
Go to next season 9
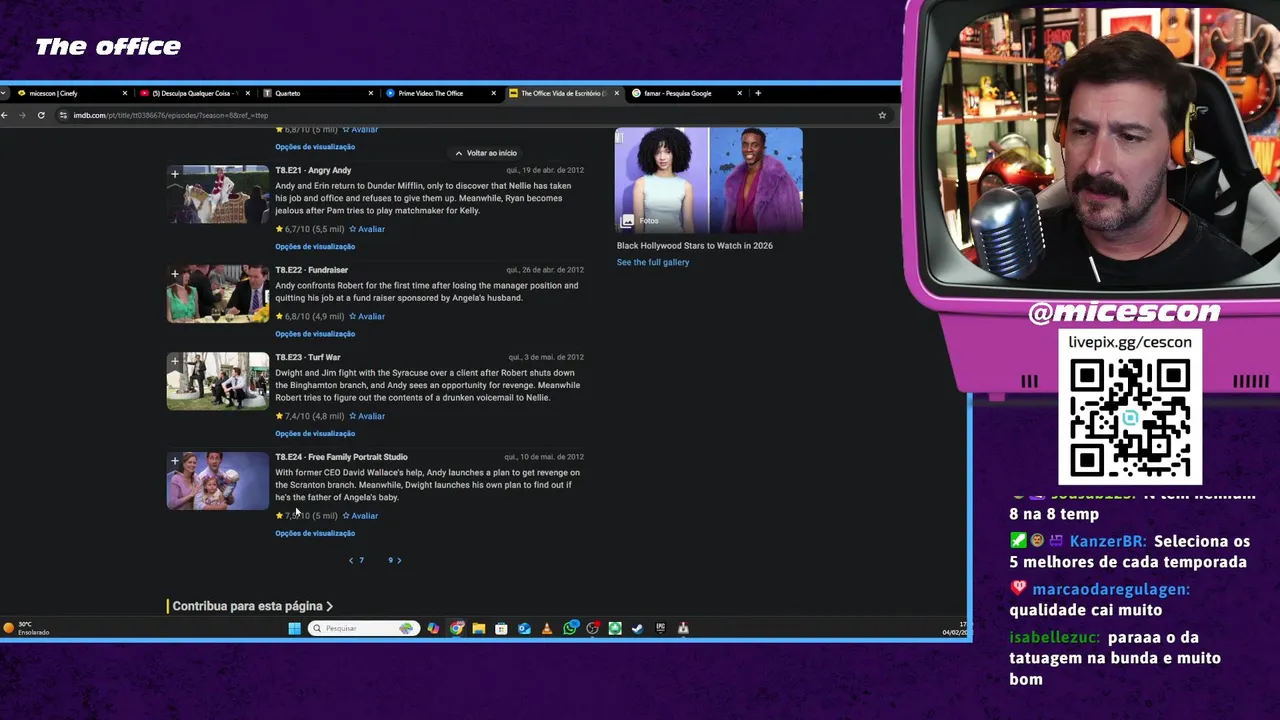pyautogui.click(x=395, y=560)
